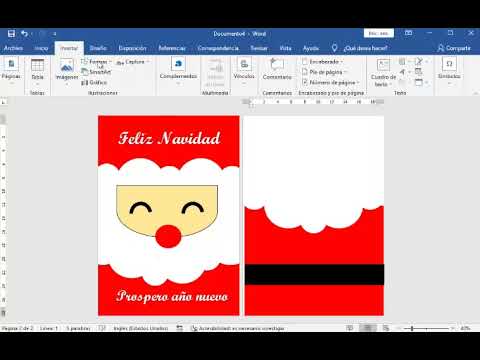This screenshot has width=480, height=360.
Task: Click the spelling check icon in status bar
Action: (102, 328)
